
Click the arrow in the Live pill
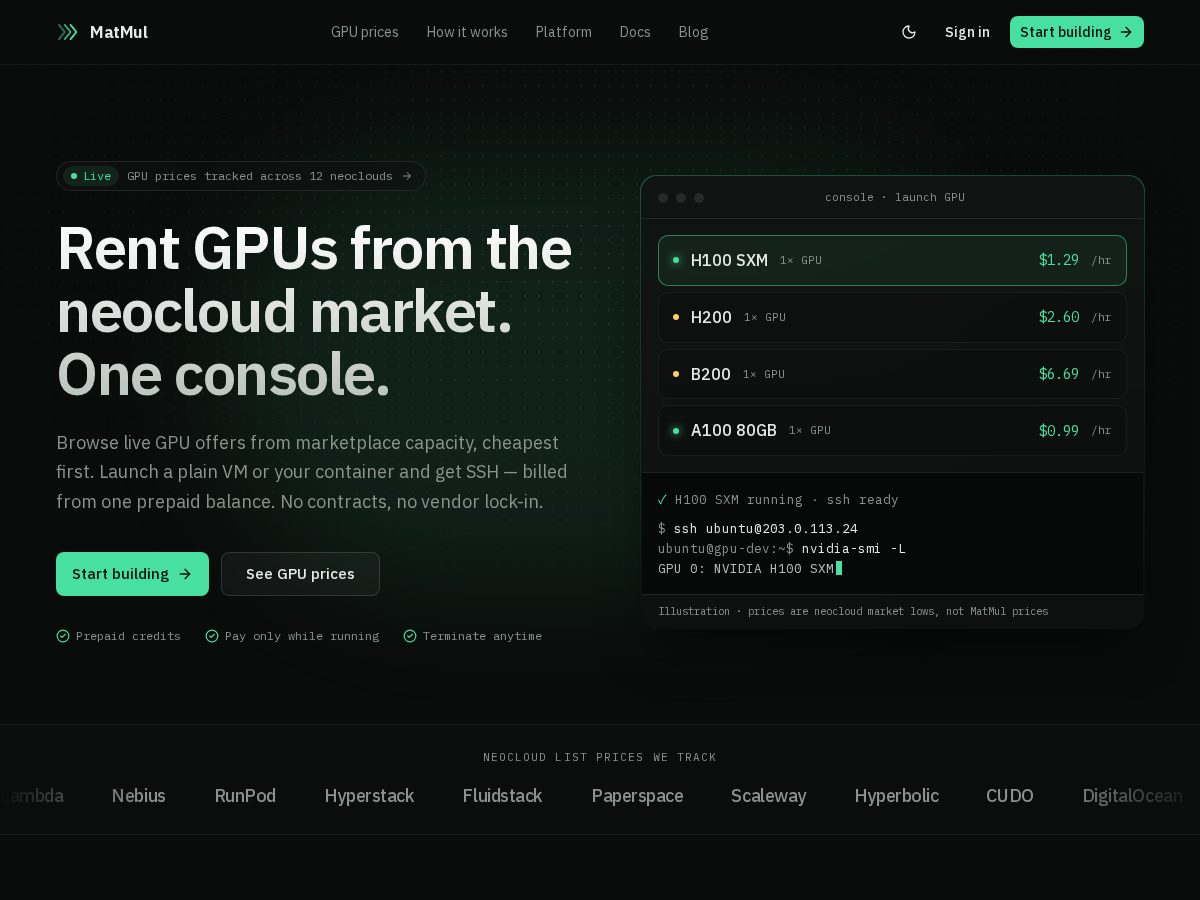(x=407, y=176)
